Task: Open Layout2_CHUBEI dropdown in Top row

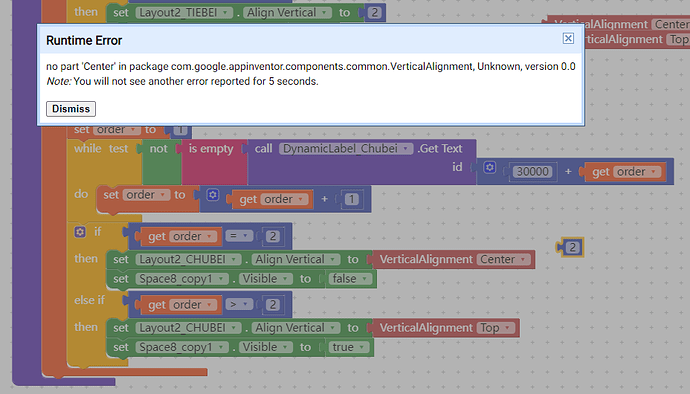Action: (x=188, y=328)
